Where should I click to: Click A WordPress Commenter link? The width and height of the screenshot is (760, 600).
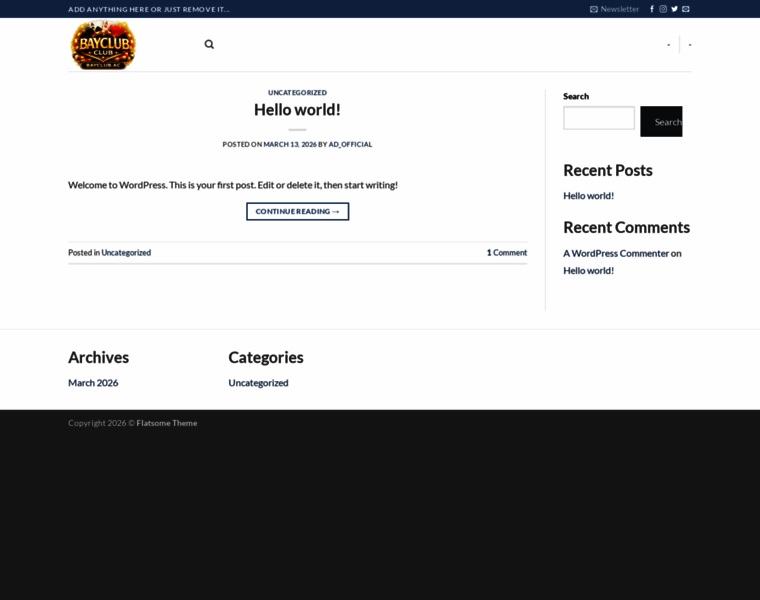pyautogui.click(x=615, y=253)
